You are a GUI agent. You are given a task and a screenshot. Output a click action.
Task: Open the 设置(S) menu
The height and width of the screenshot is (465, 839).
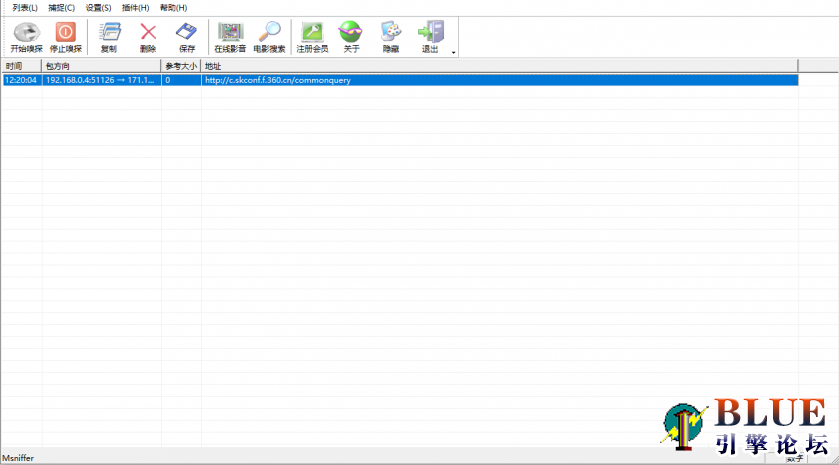[x=98, y=7]
